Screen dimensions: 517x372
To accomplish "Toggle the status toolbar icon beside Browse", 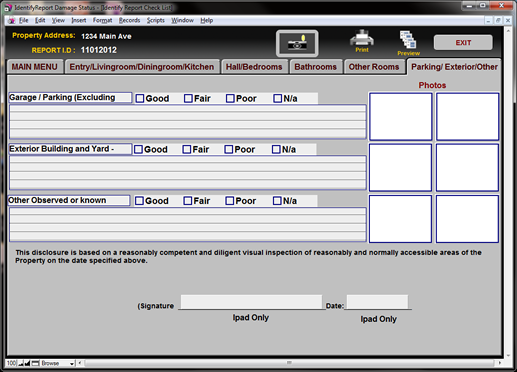I will (35, 363).
